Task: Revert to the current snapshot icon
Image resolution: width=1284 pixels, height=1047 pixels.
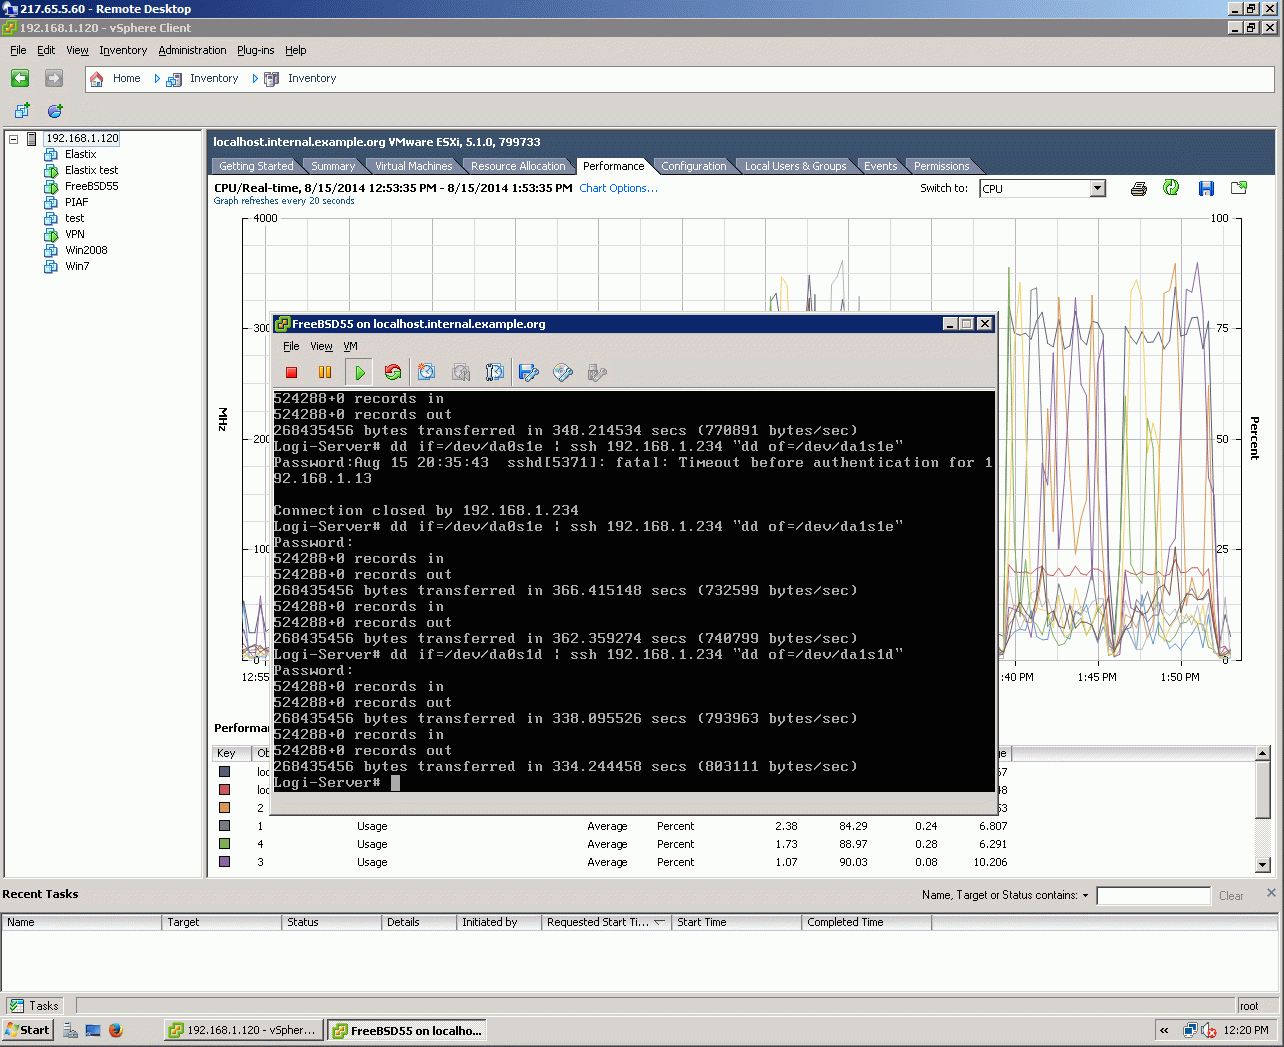Action: pos(461,373)
